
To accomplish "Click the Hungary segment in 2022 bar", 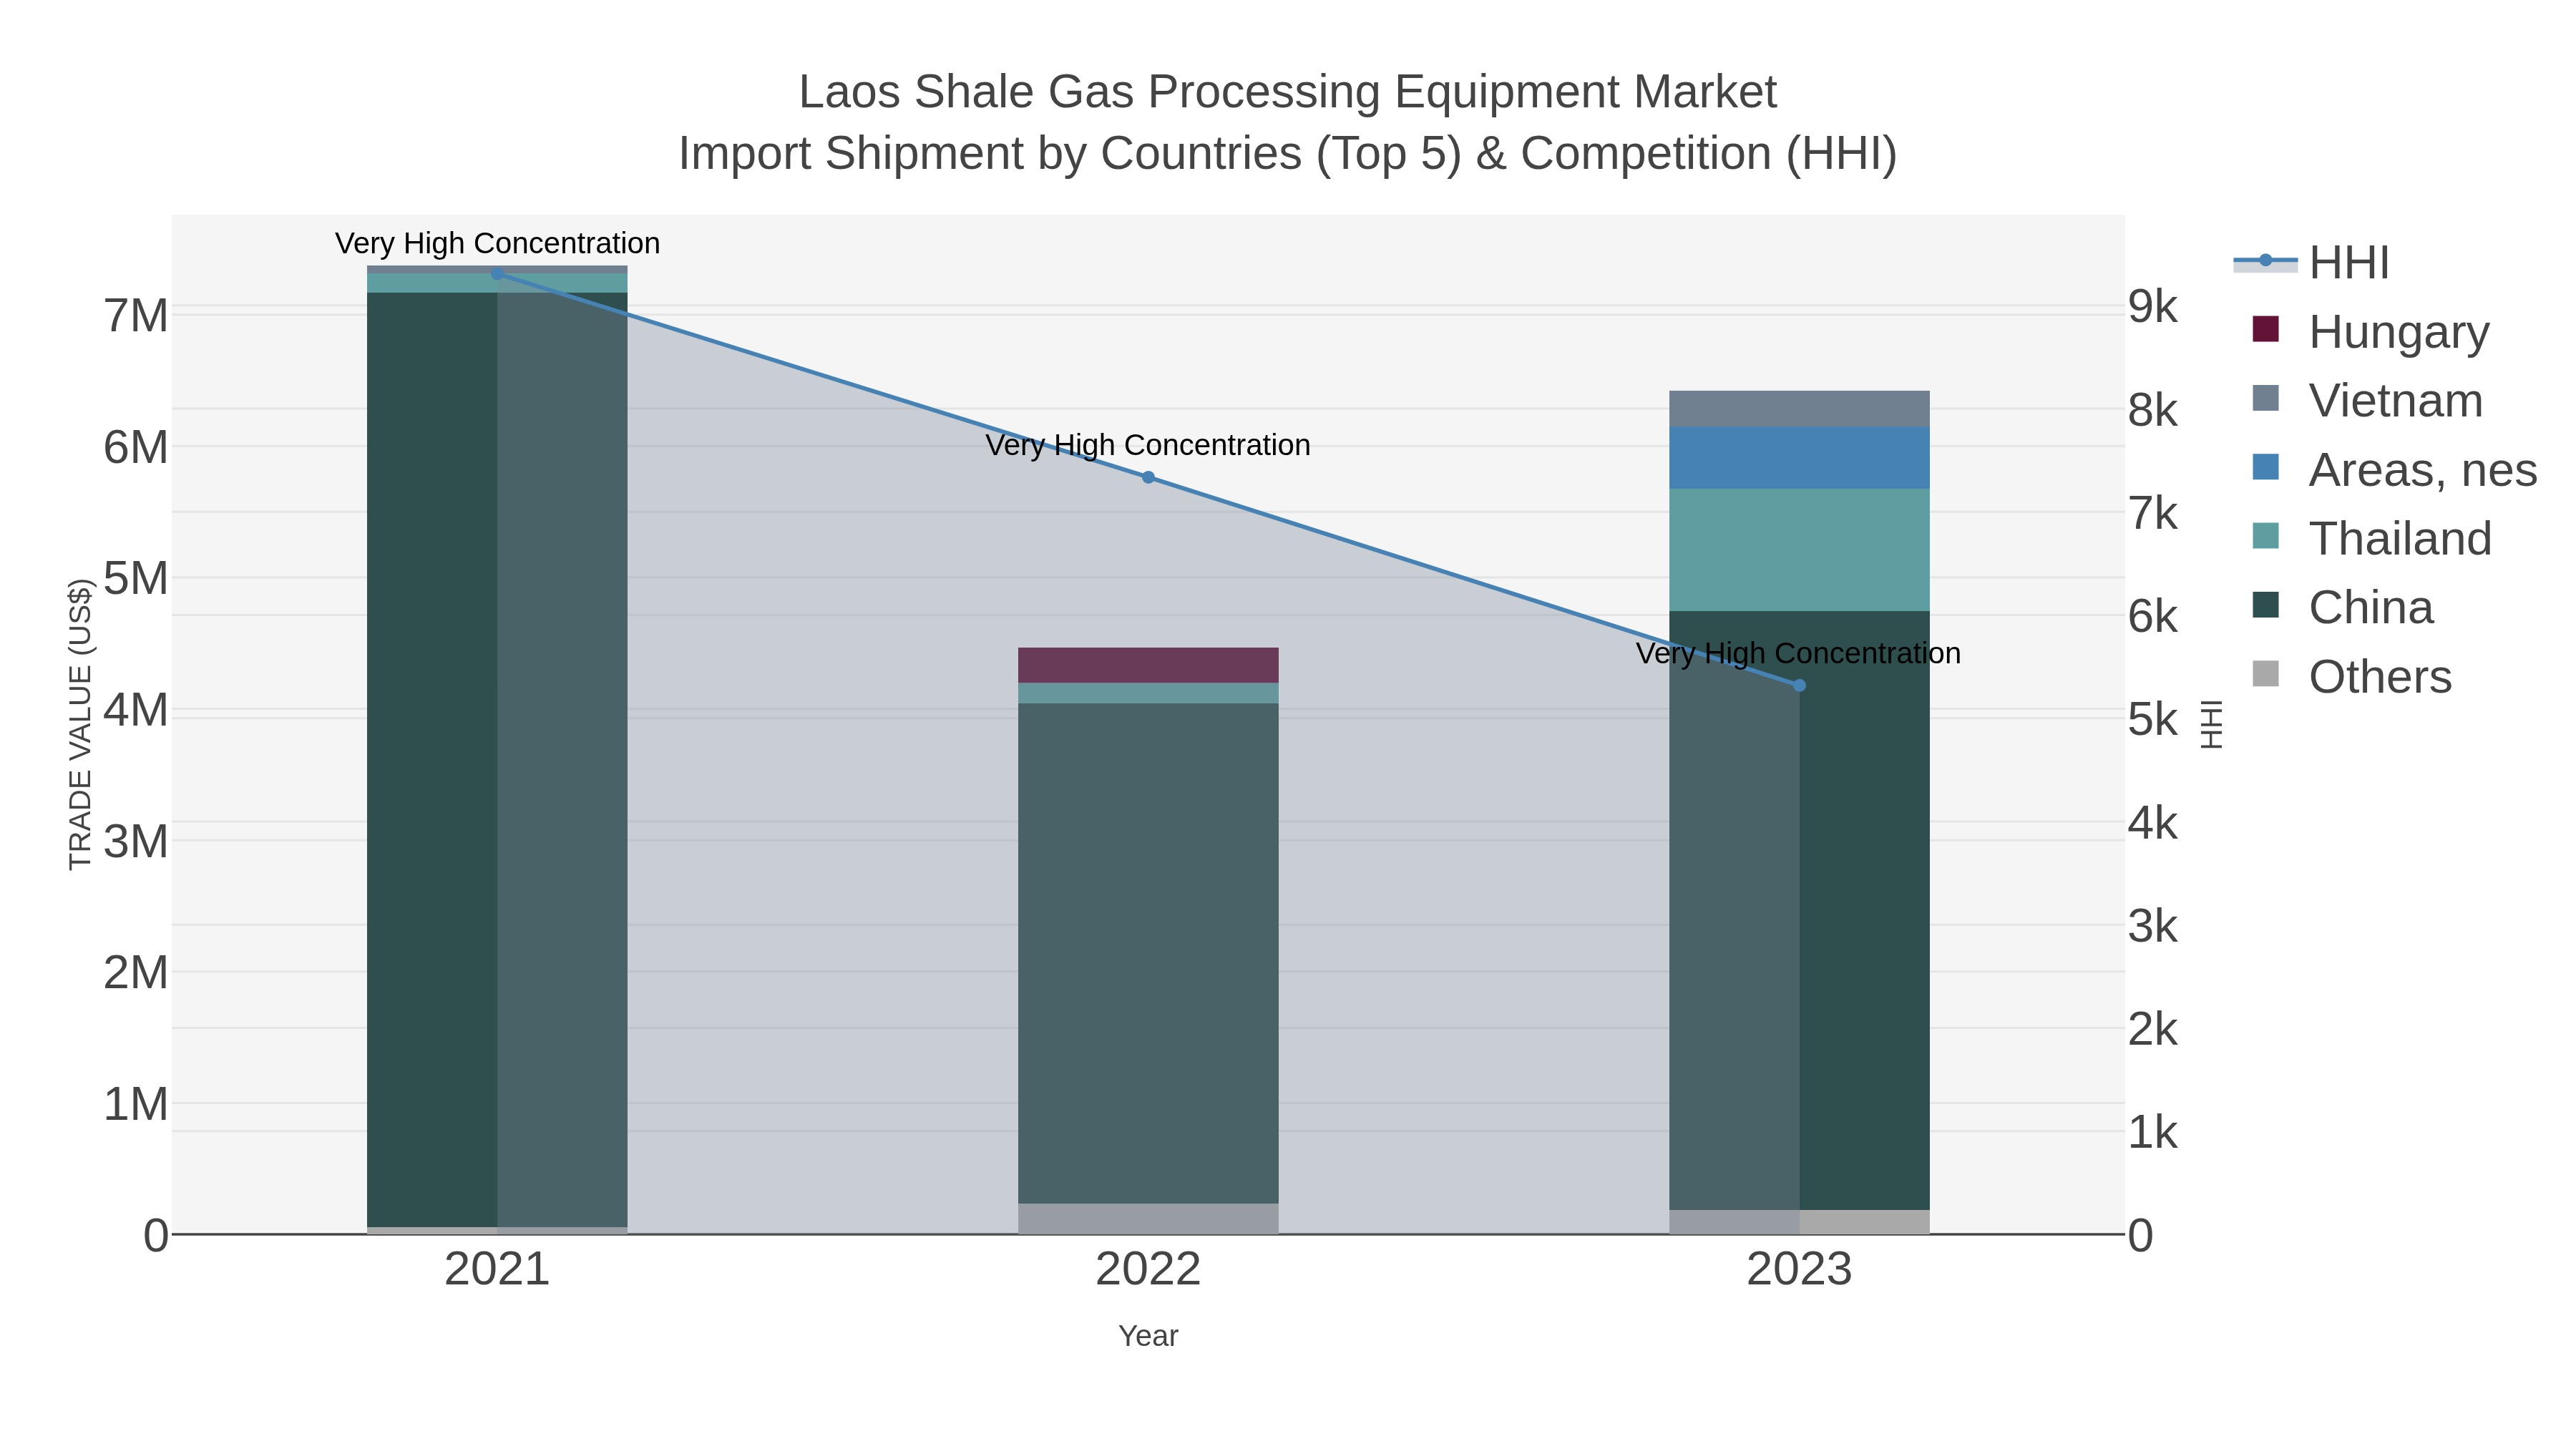I will pos(1148,665).
